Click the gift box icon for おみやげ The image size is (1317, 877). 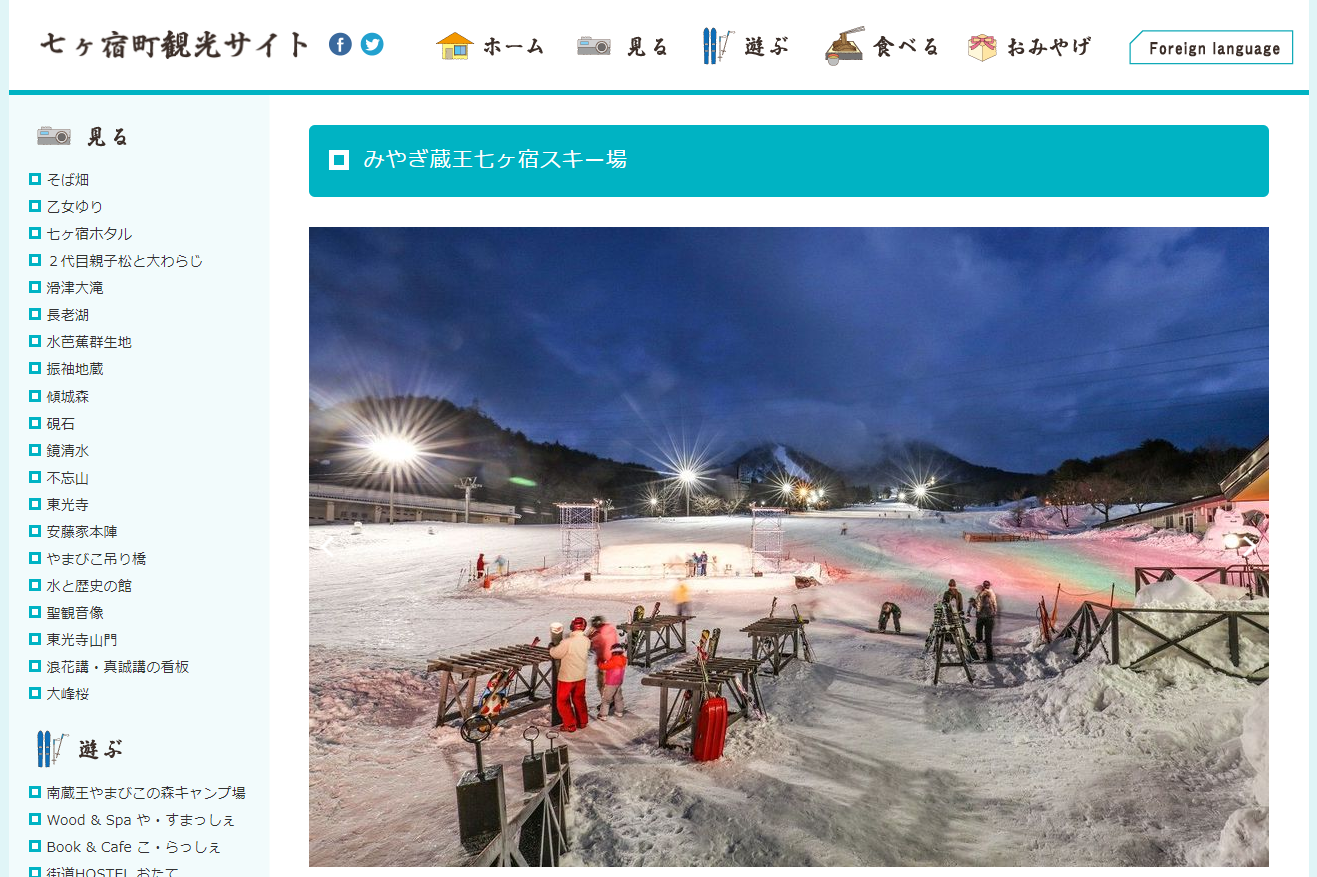pyautogui.click(x=982, y=47)
